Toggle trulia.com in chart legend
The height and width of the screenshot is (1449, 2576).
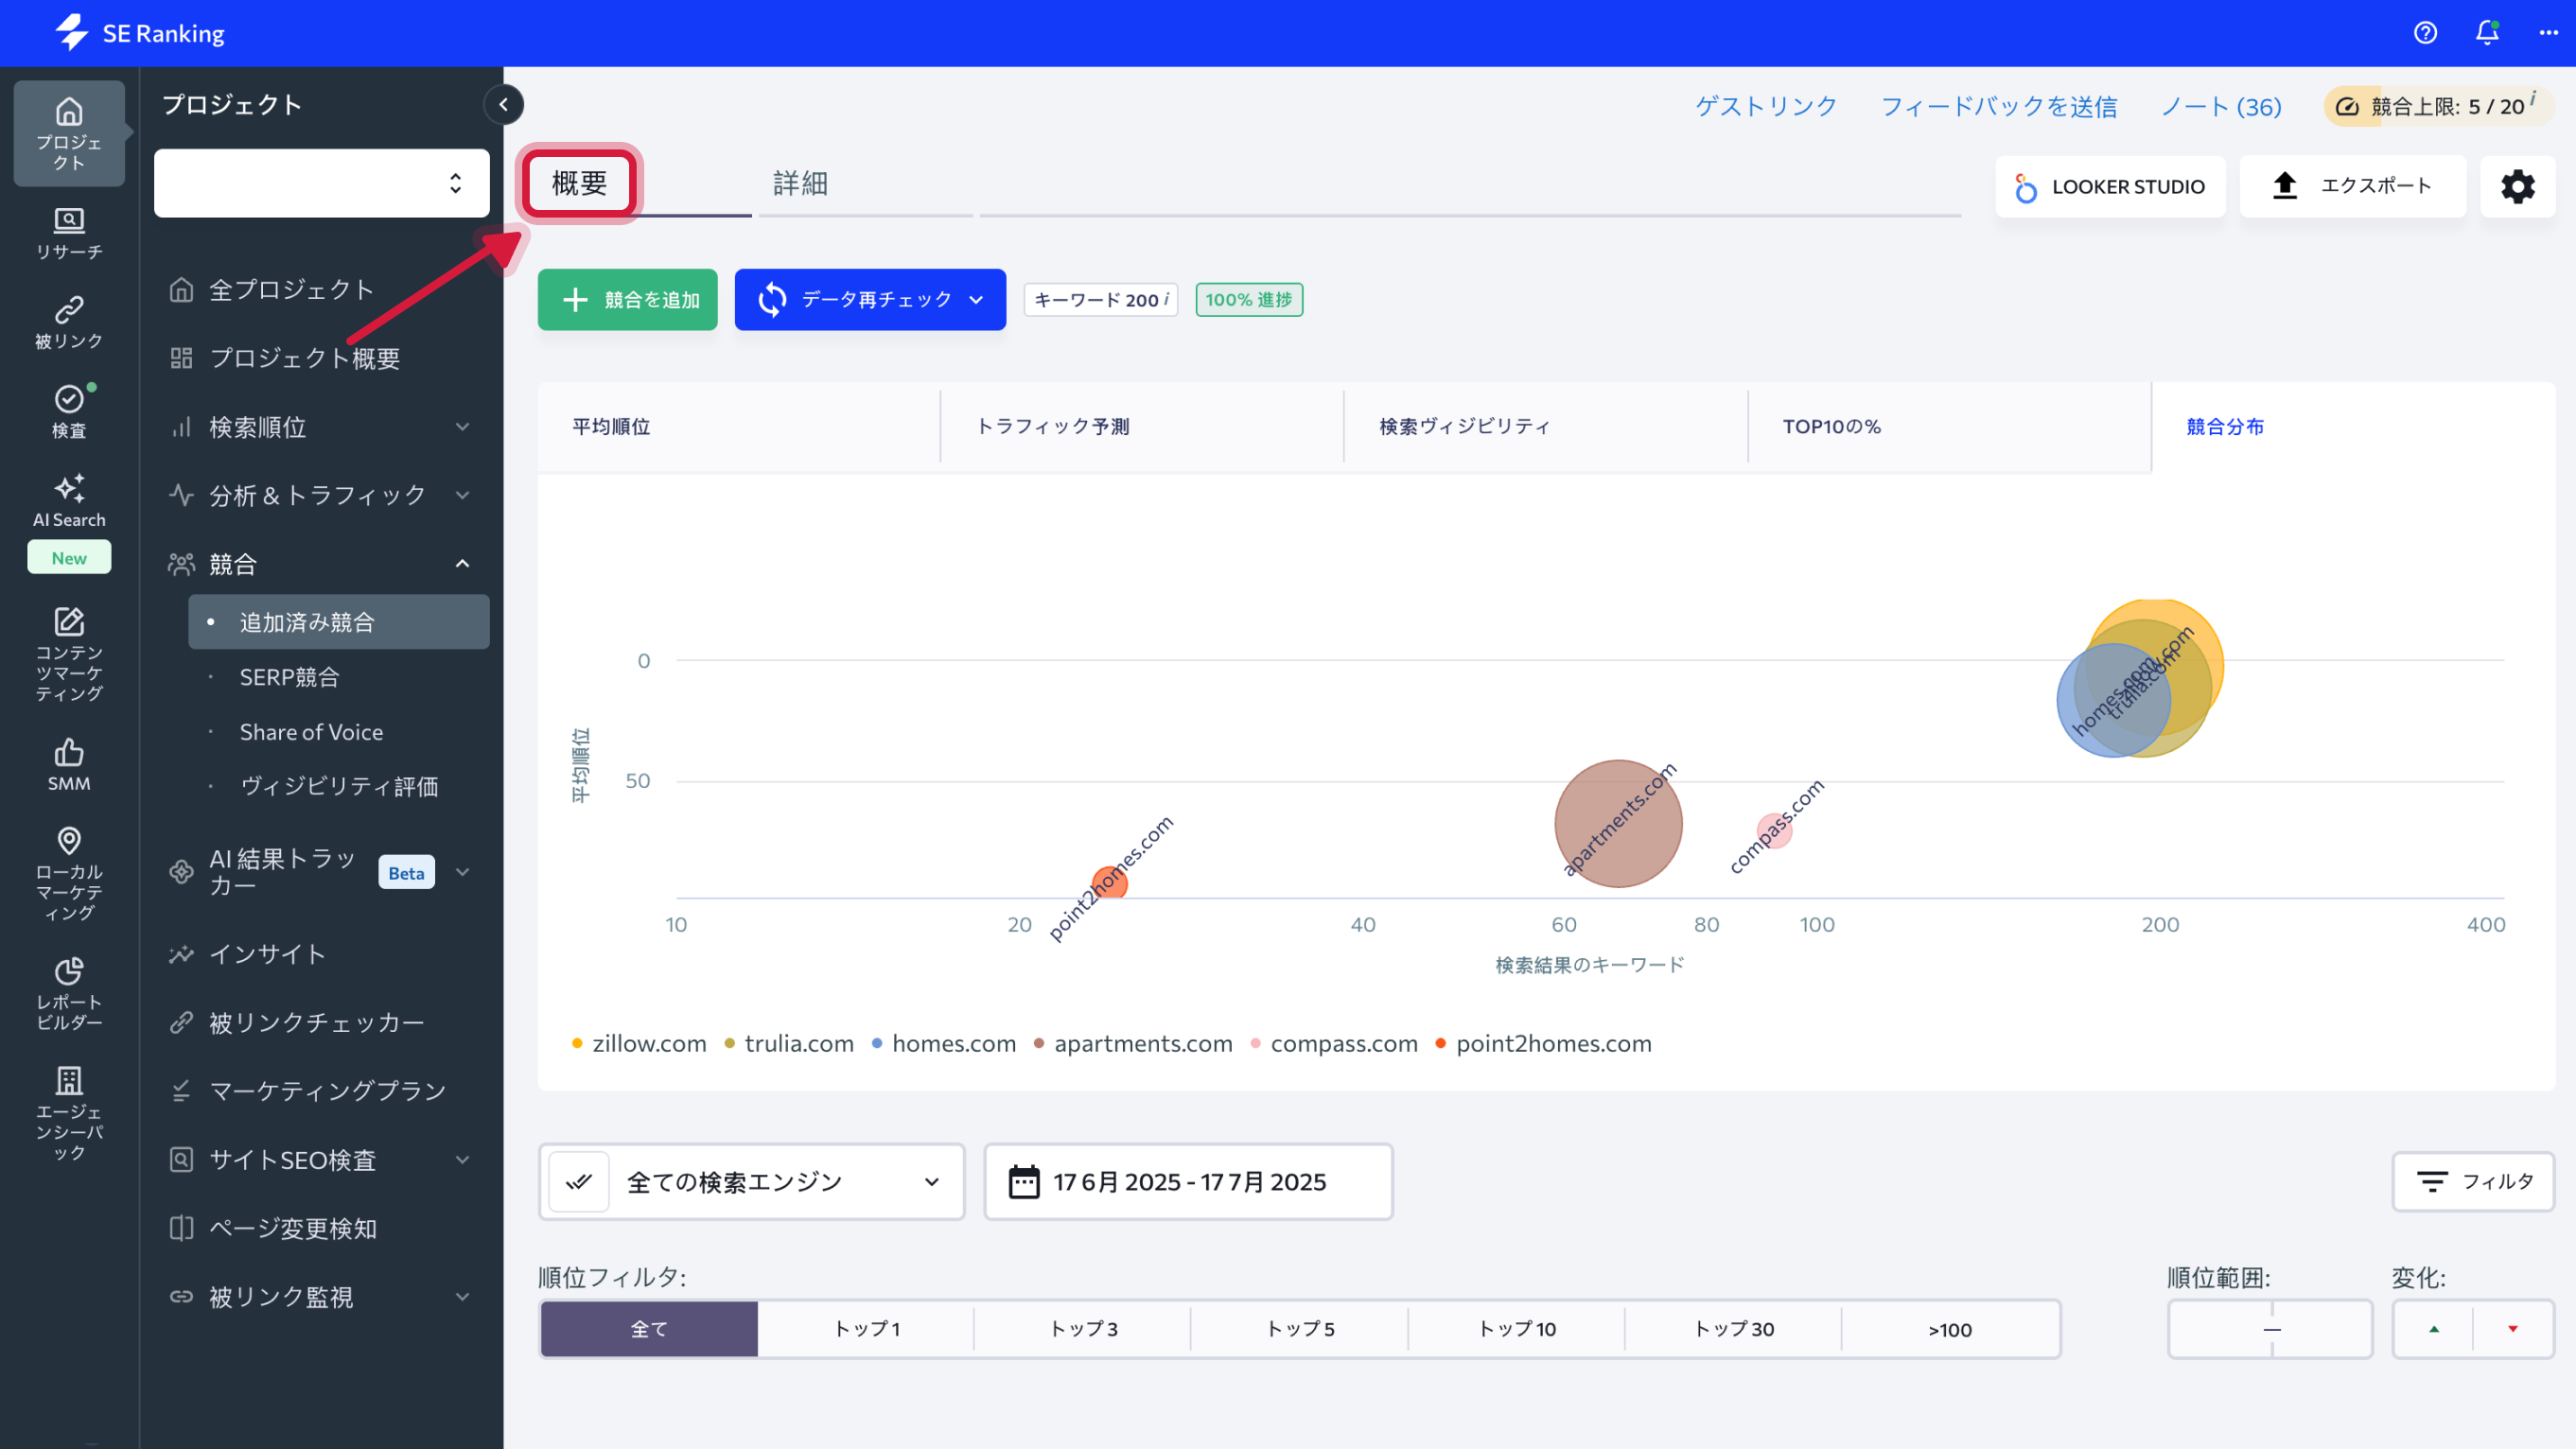(x=789, y=1043)
